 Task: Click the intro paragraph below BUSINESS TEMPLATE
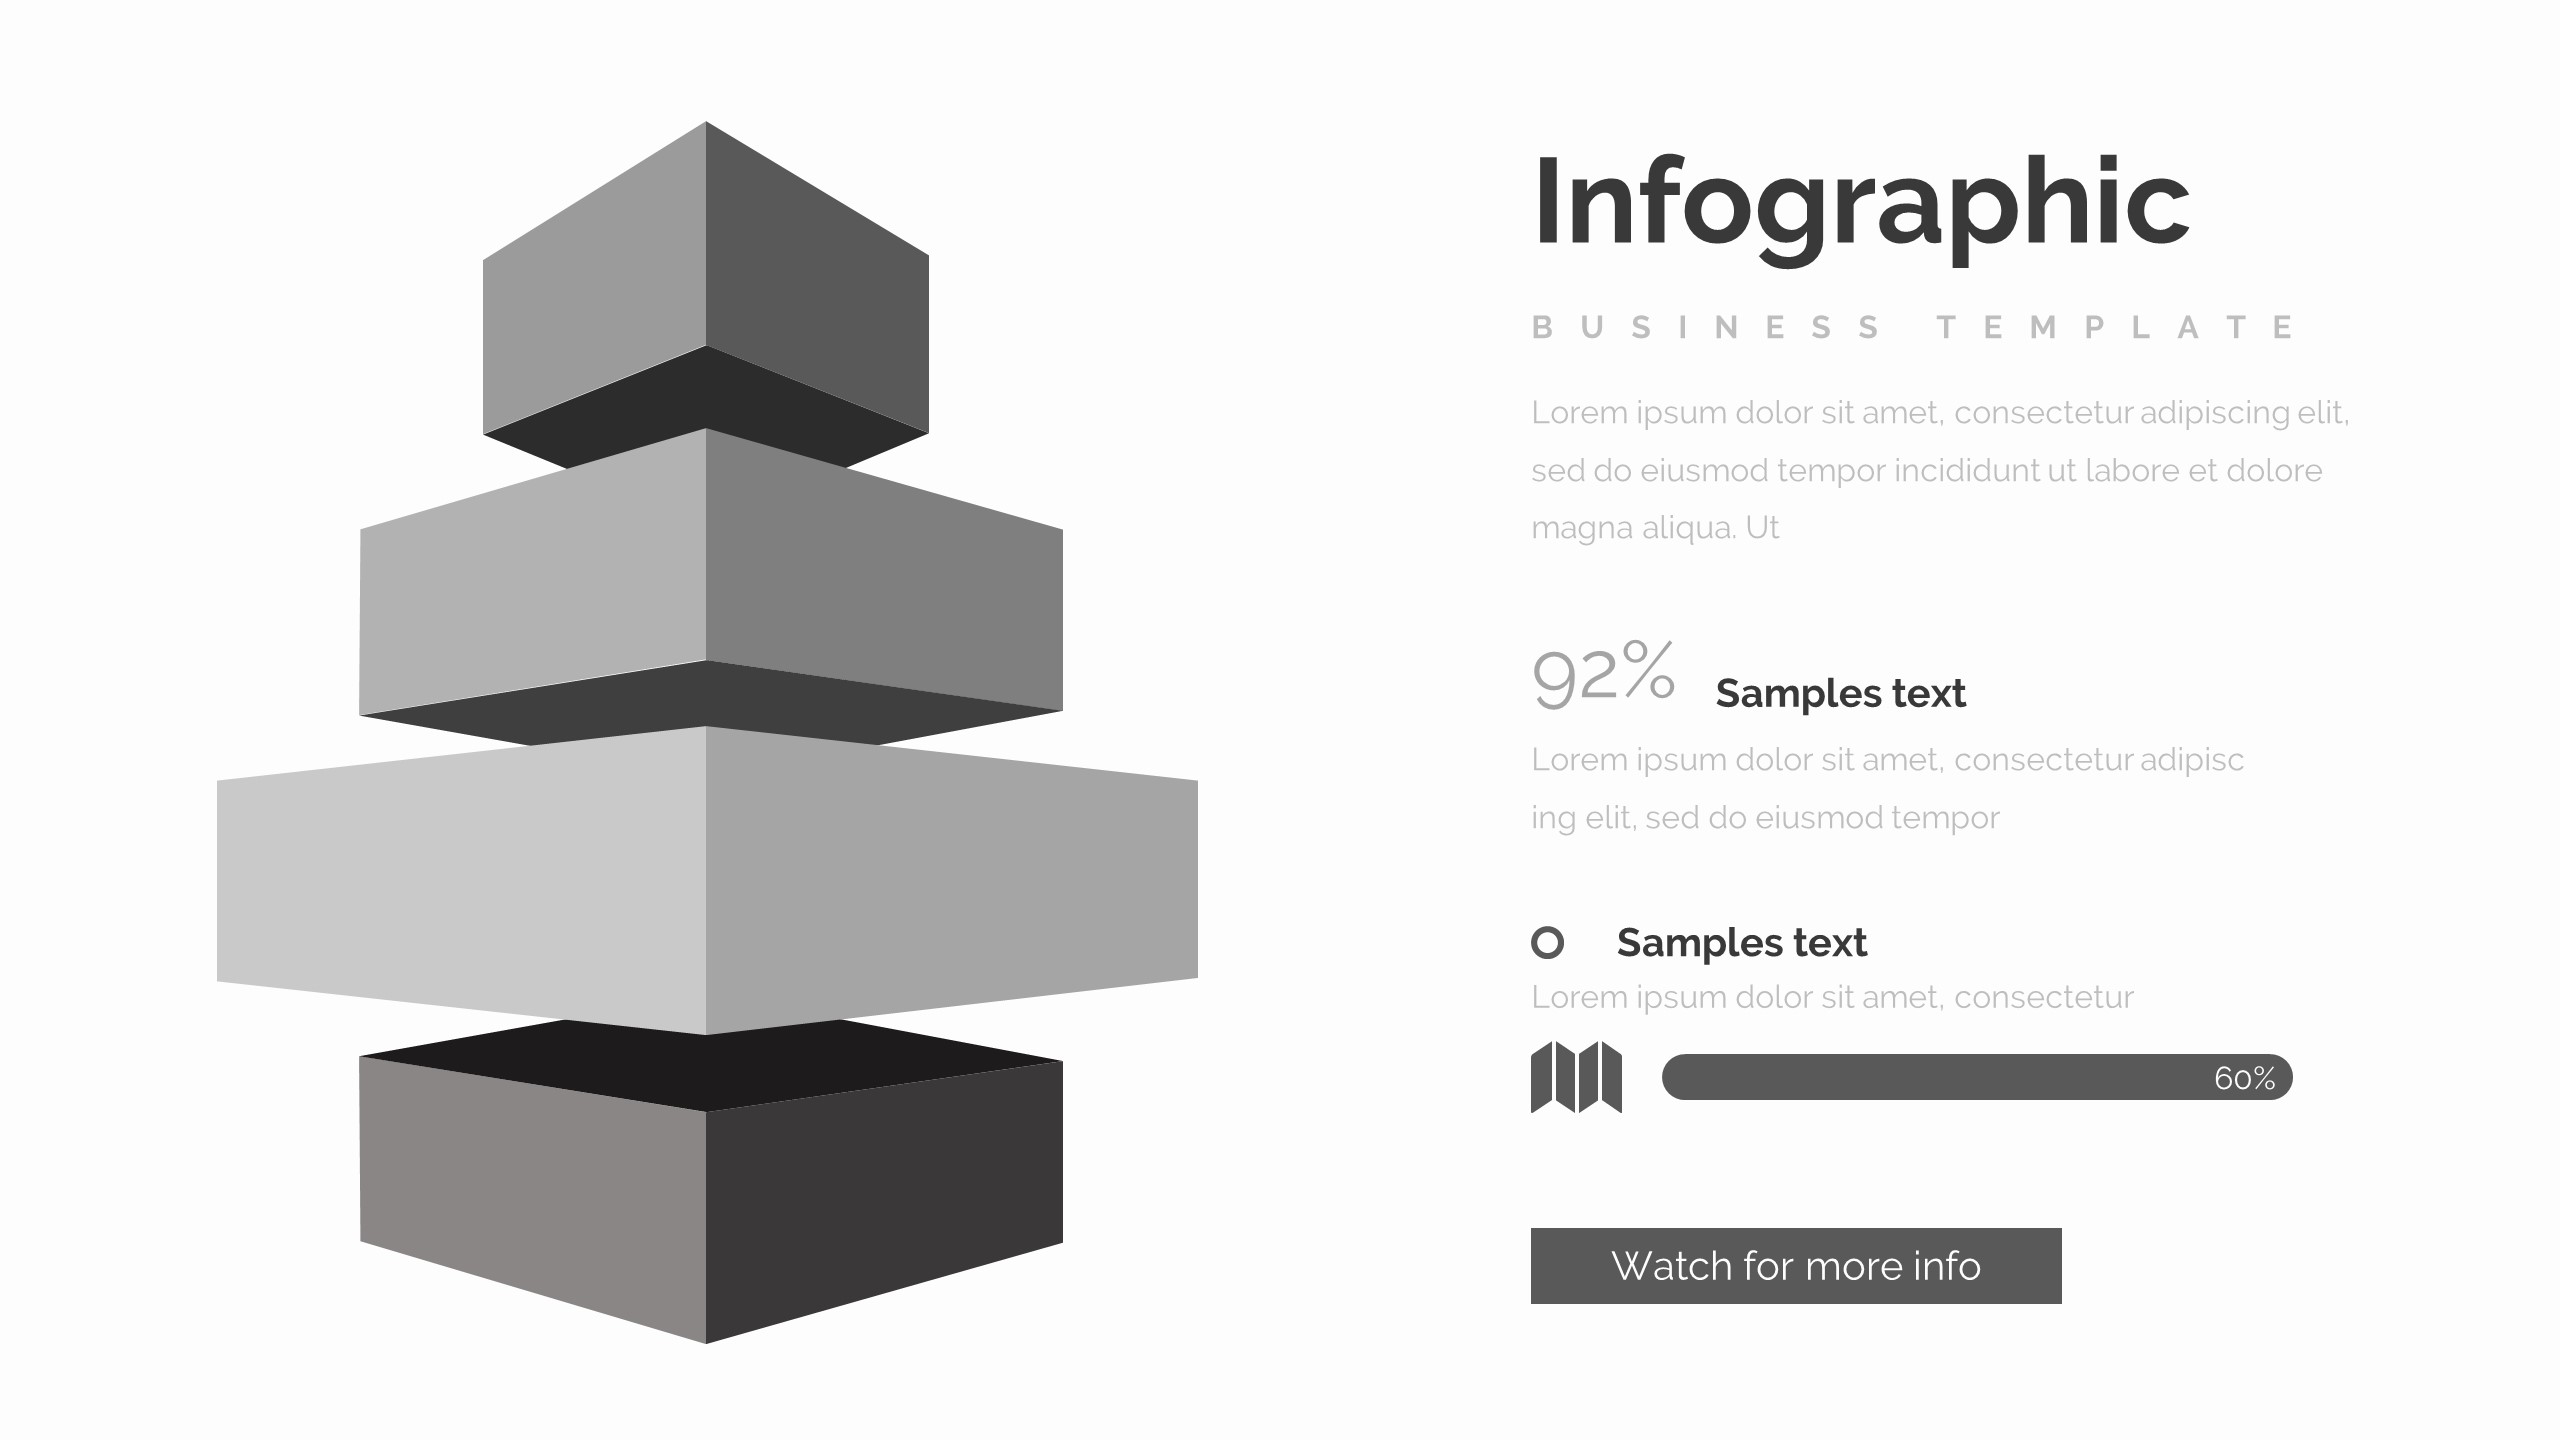pos(1938,470)
